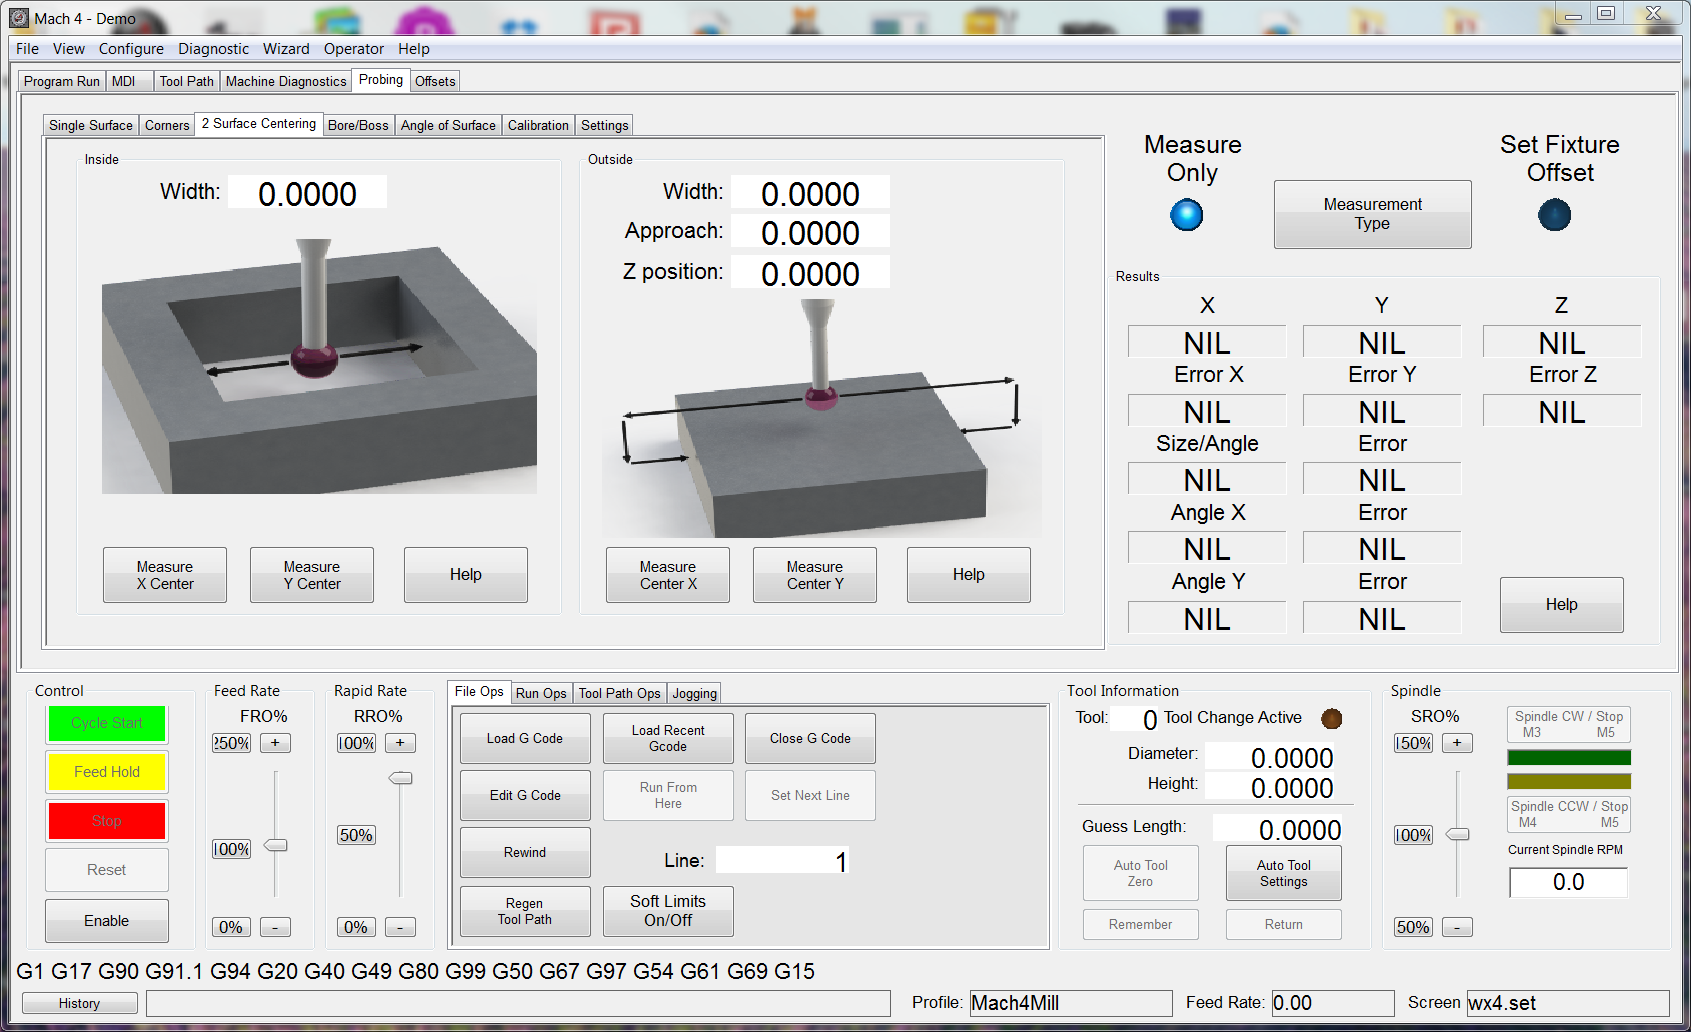Click the Mach 4 application title icon
The height and width of the screenshot is (1032, 1691).
[19, 18]
